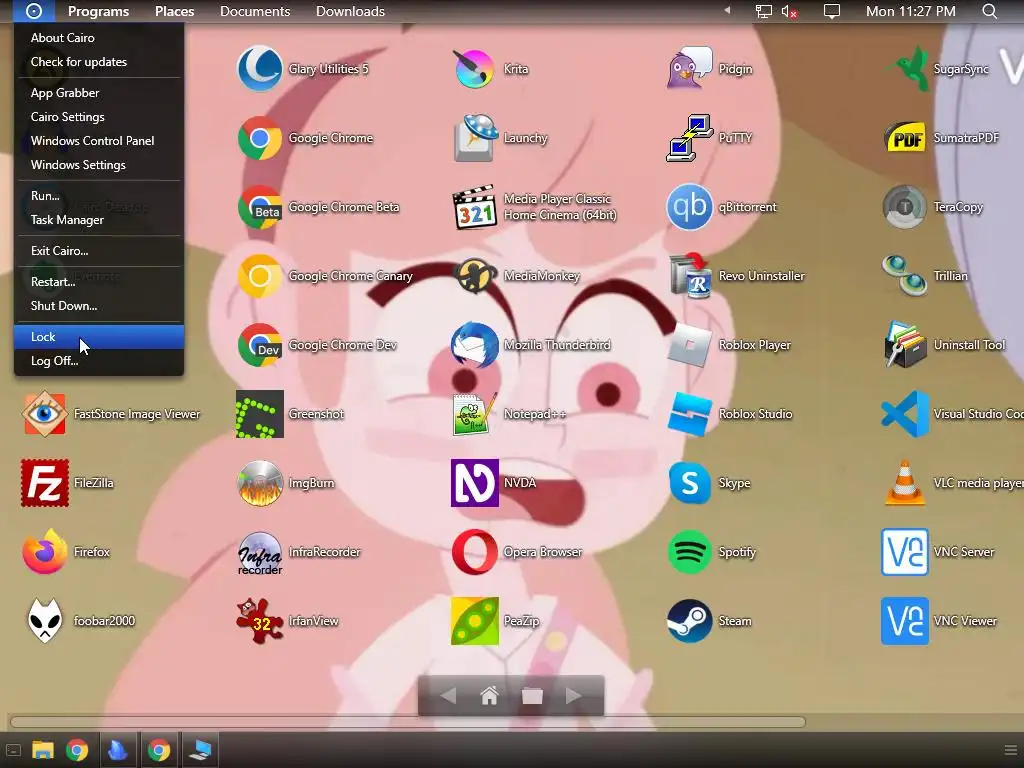Launch NVDA screen reader icon
This screenshot has height=768, width=1024.
click(475, 483)
